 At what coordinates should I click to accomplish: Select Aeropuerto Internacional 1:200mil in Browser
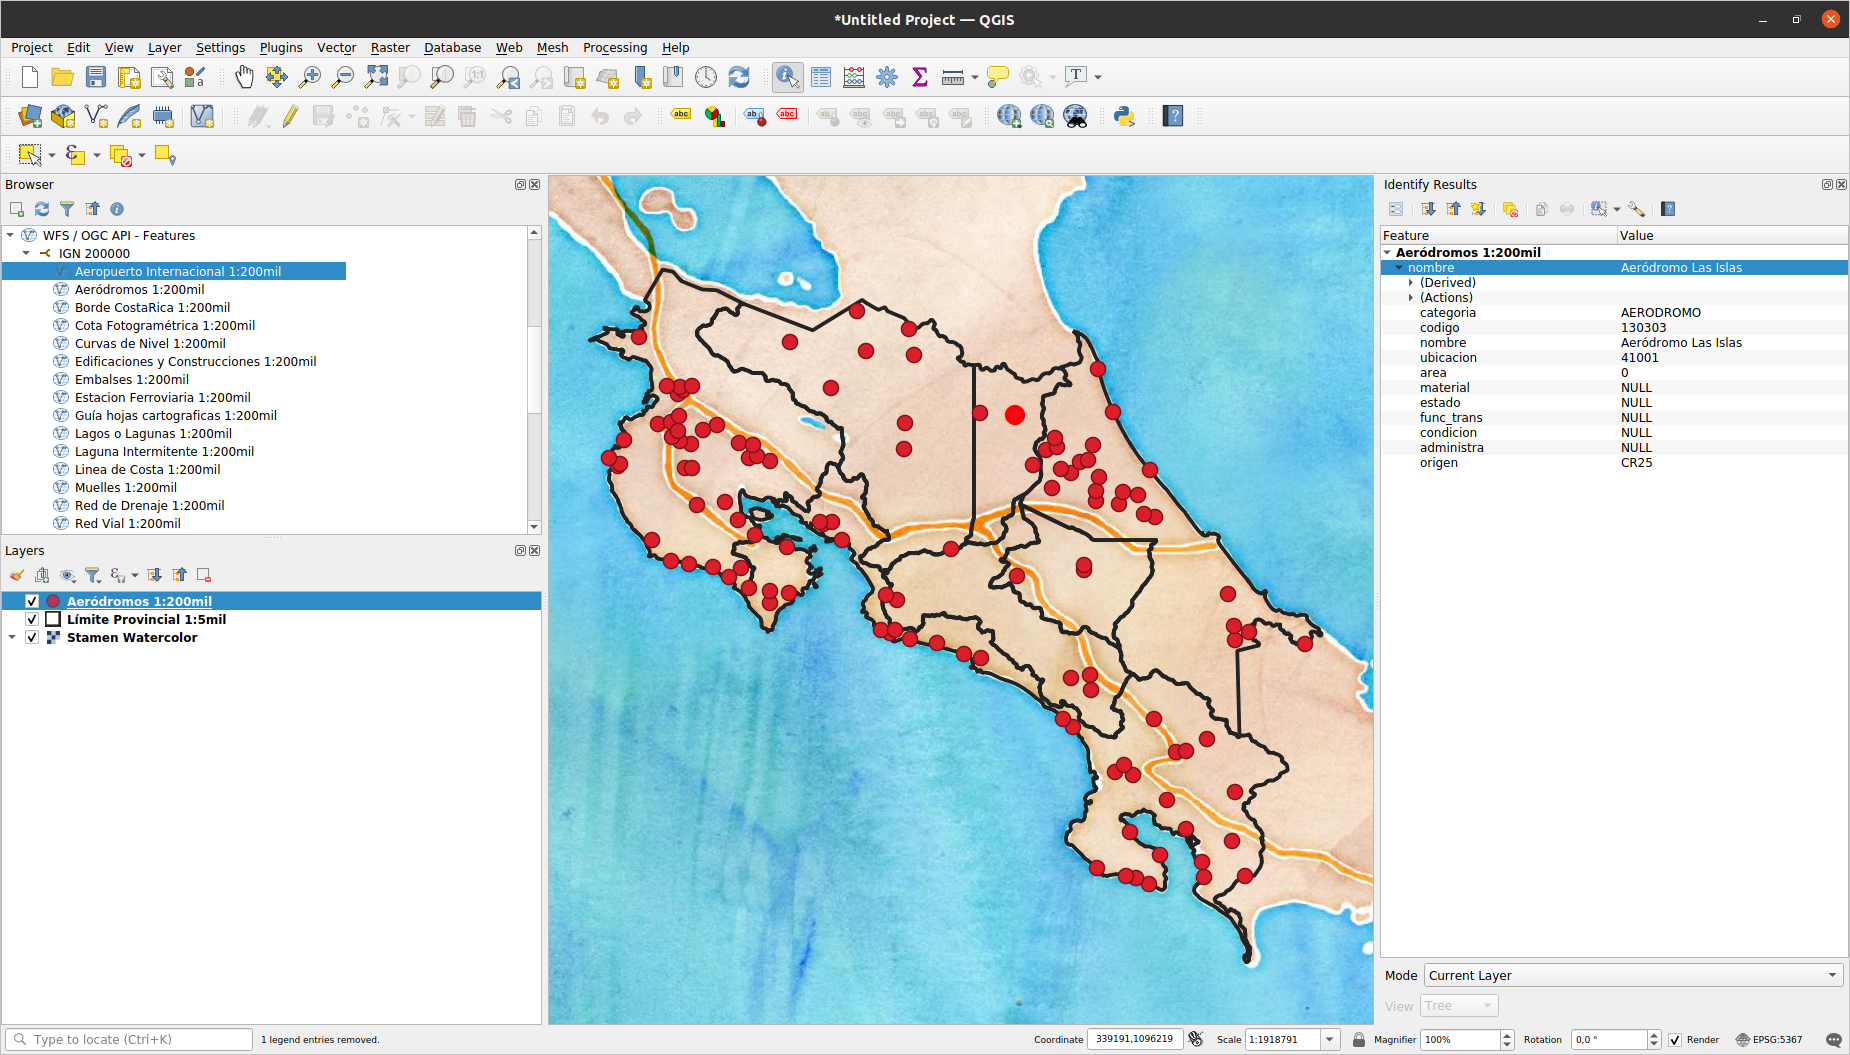pyautogui.click(x=178, y=271)
